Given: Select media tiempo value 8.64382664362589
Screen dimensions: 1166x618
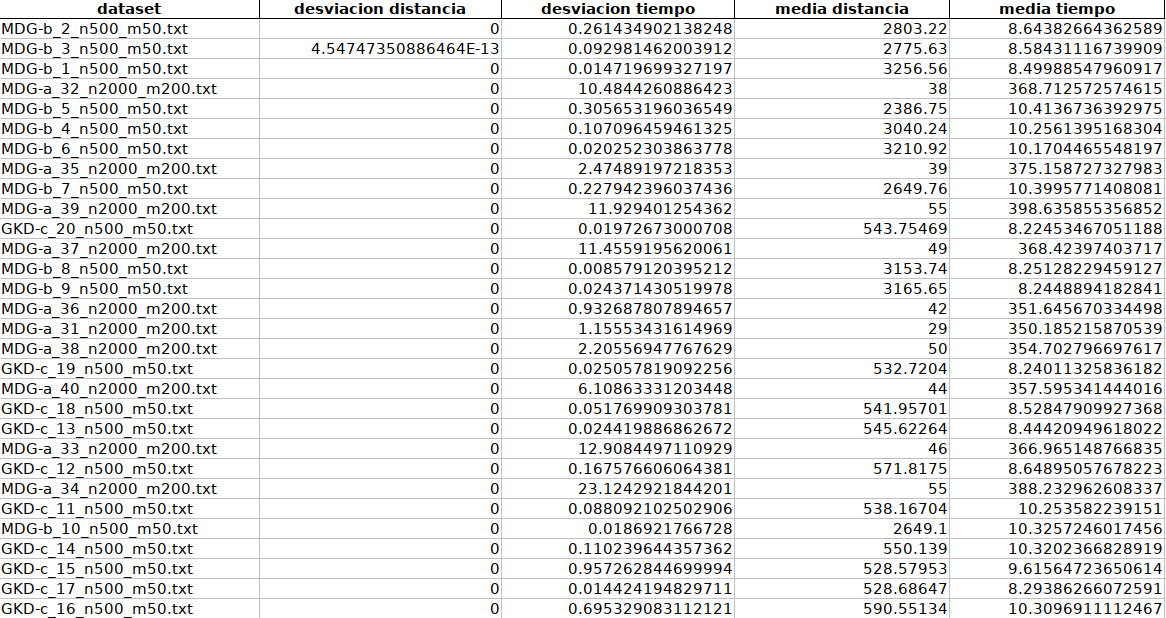Looking at the screenshot, I should click(1085, 29).
